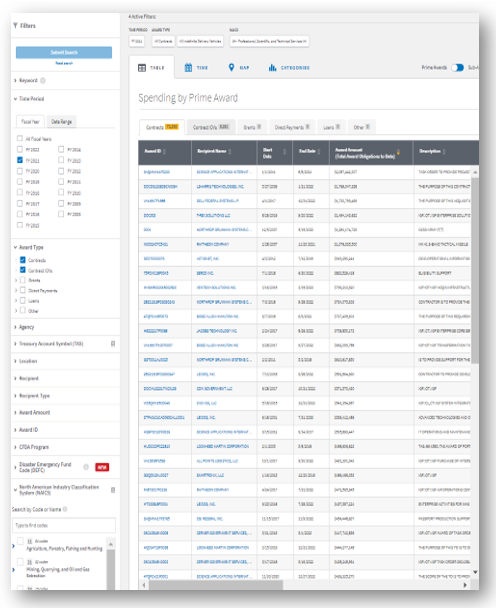This screenshot has width=496, height=608.
Task: Sort by Award Amount using yellow arrow
Action: [x=398, y=152]
